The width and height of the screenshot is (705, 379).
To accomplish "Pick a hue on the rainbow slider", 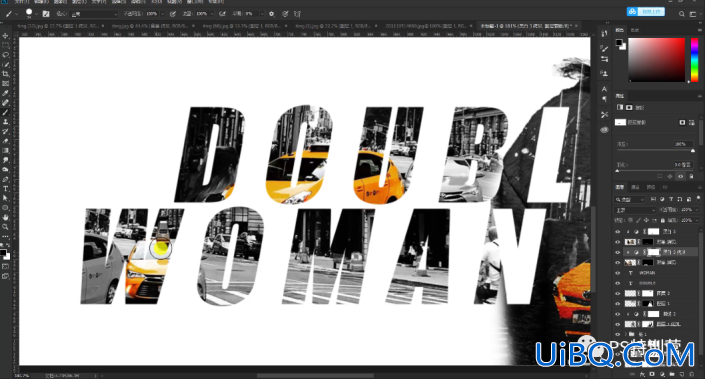I will click(x=694, y=60).
